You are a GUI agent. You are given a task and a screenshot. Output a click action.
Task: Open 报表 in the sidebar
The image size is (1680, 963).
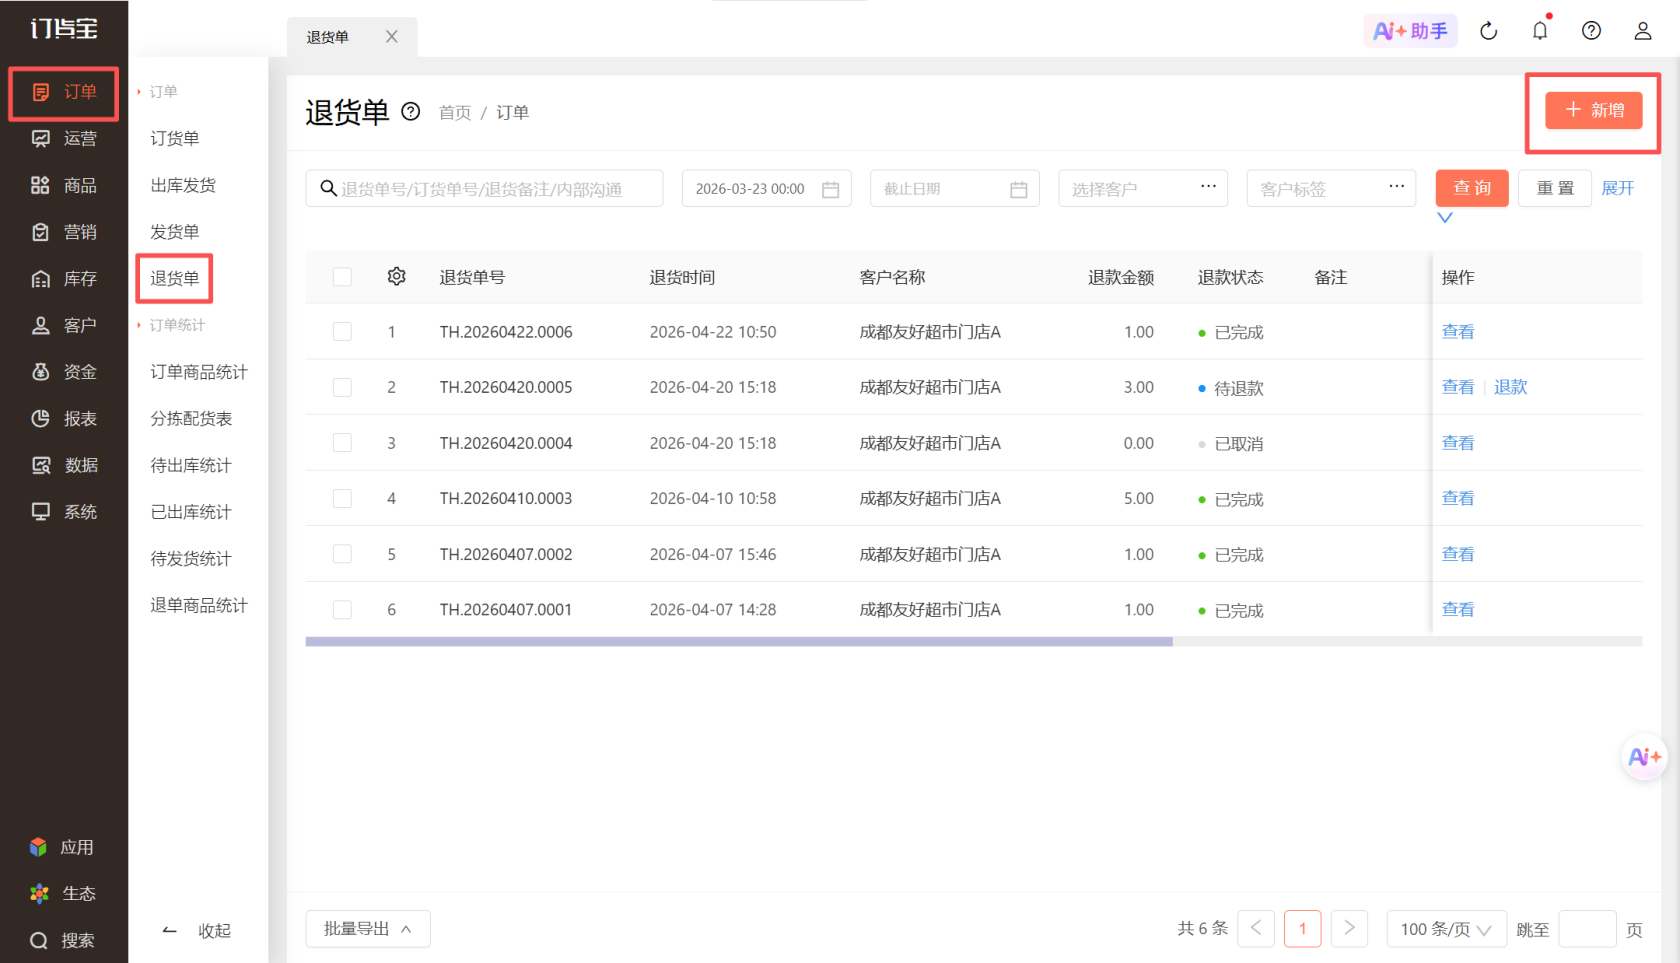pos(65,418)
